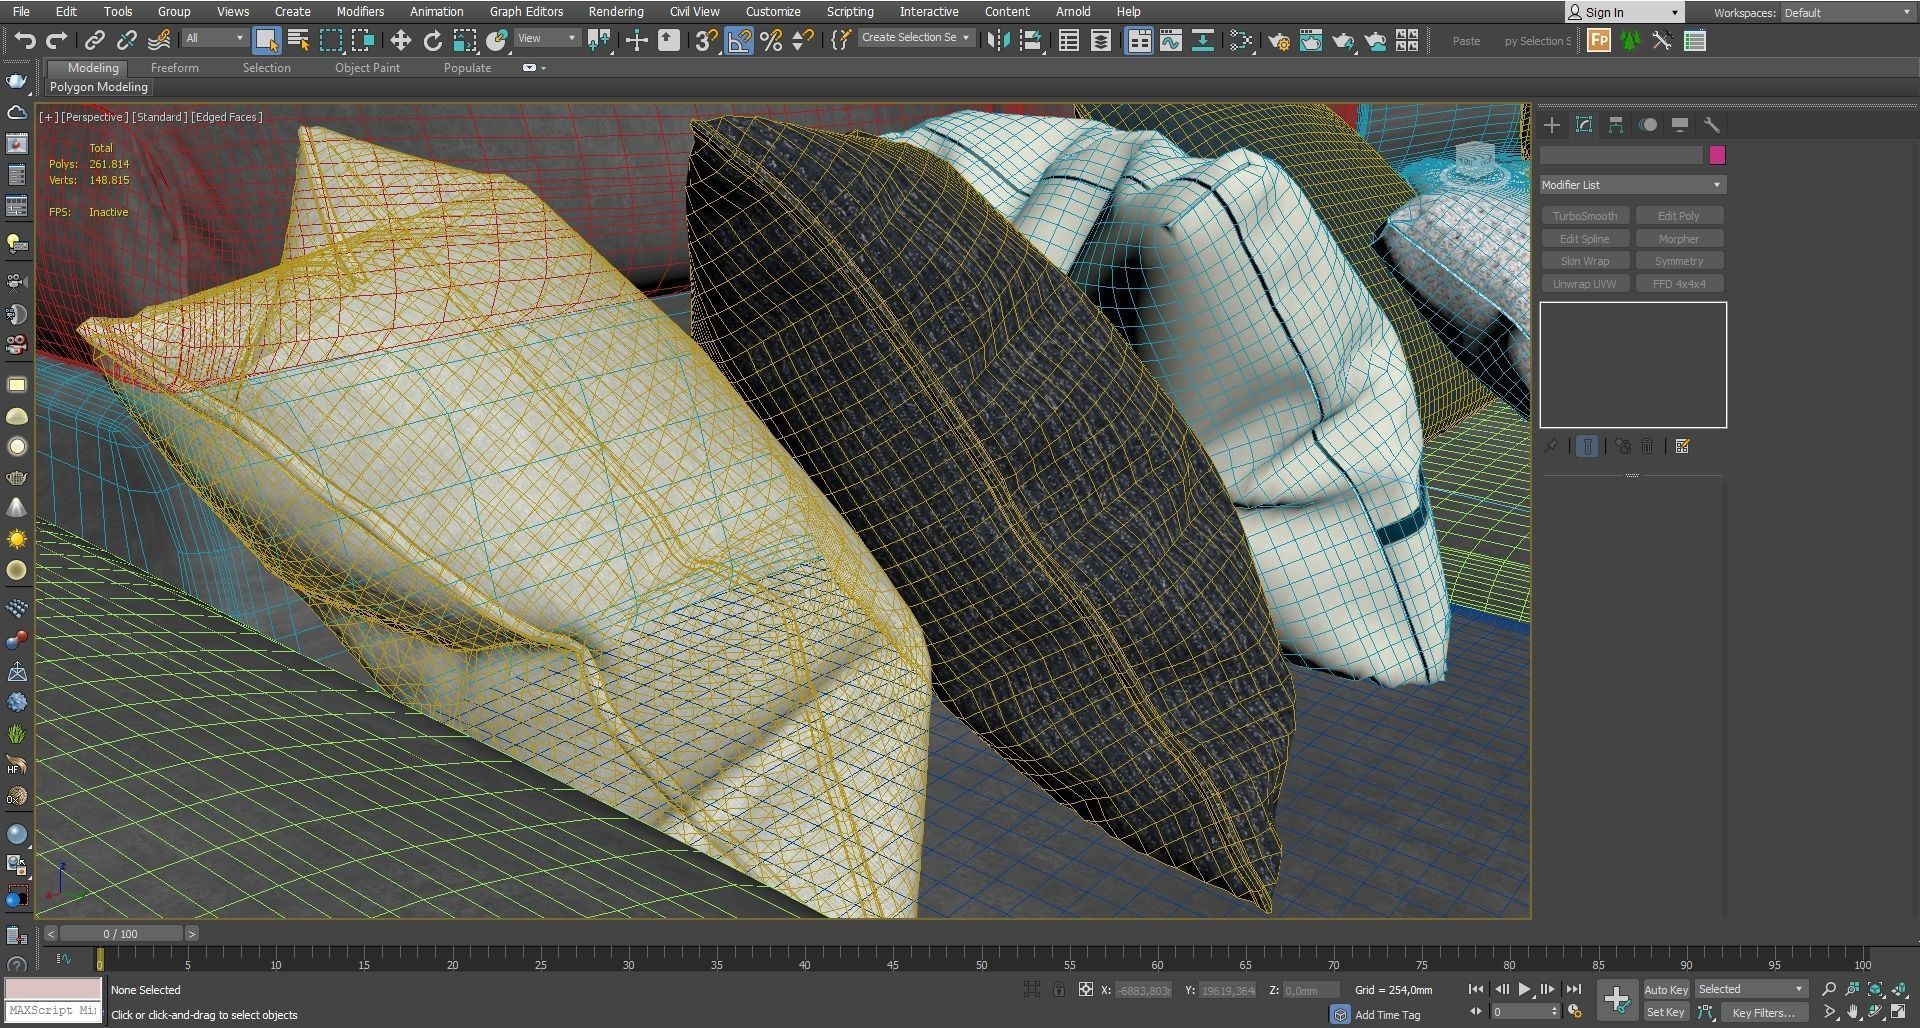
Task: Choose the Rectangular Selection Region icon
Action: [330, 40]
